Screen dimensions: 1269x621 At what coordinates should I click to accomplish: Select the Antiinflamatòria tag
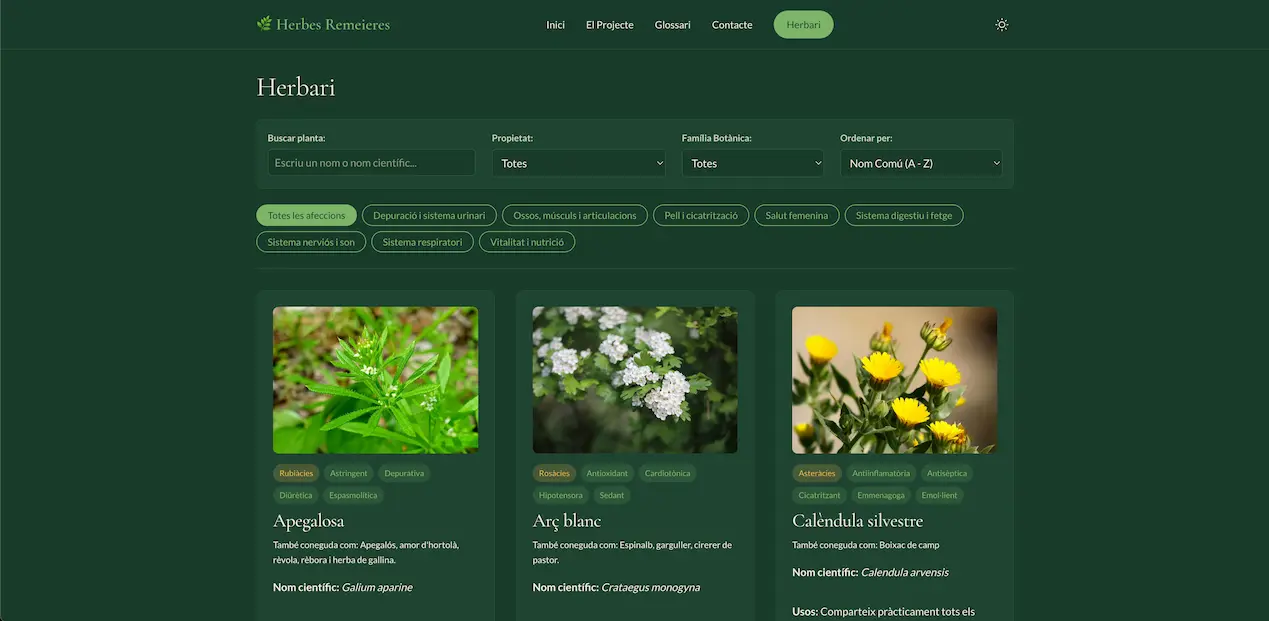point(881,473)
